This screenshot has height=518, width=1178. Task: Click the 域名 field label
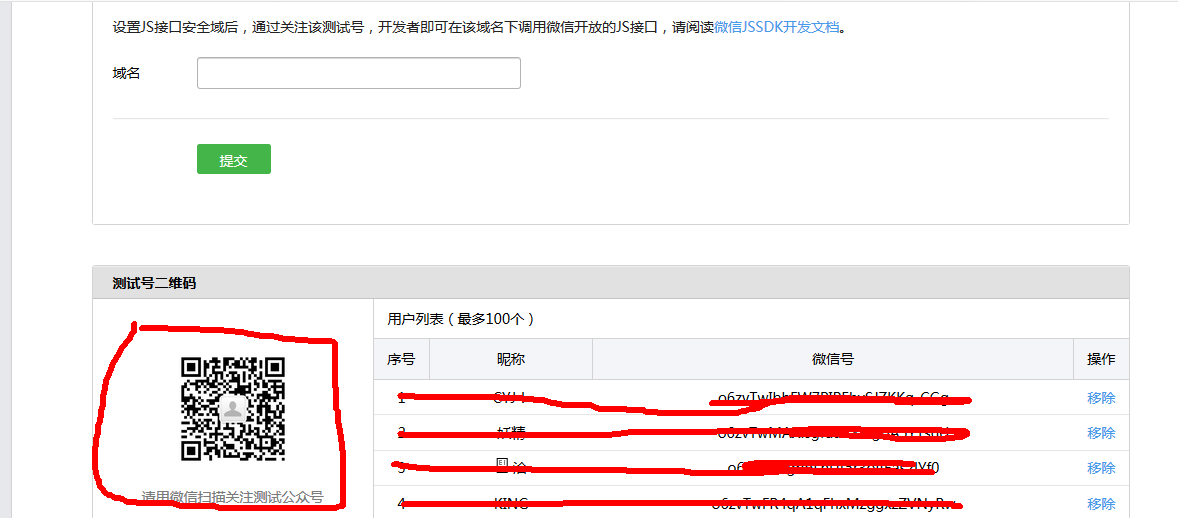tap(126, 73)
